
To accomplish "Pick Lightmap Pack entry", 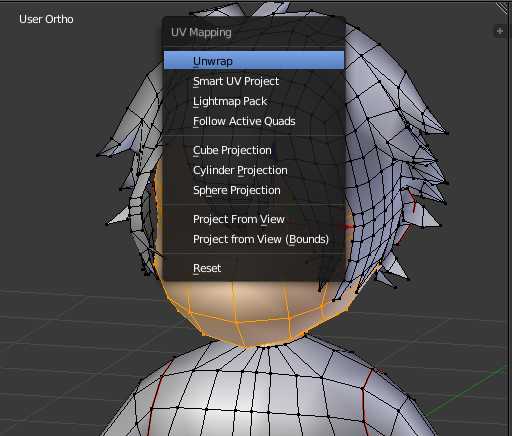I will pyautogui.click(x=254, y=101).
